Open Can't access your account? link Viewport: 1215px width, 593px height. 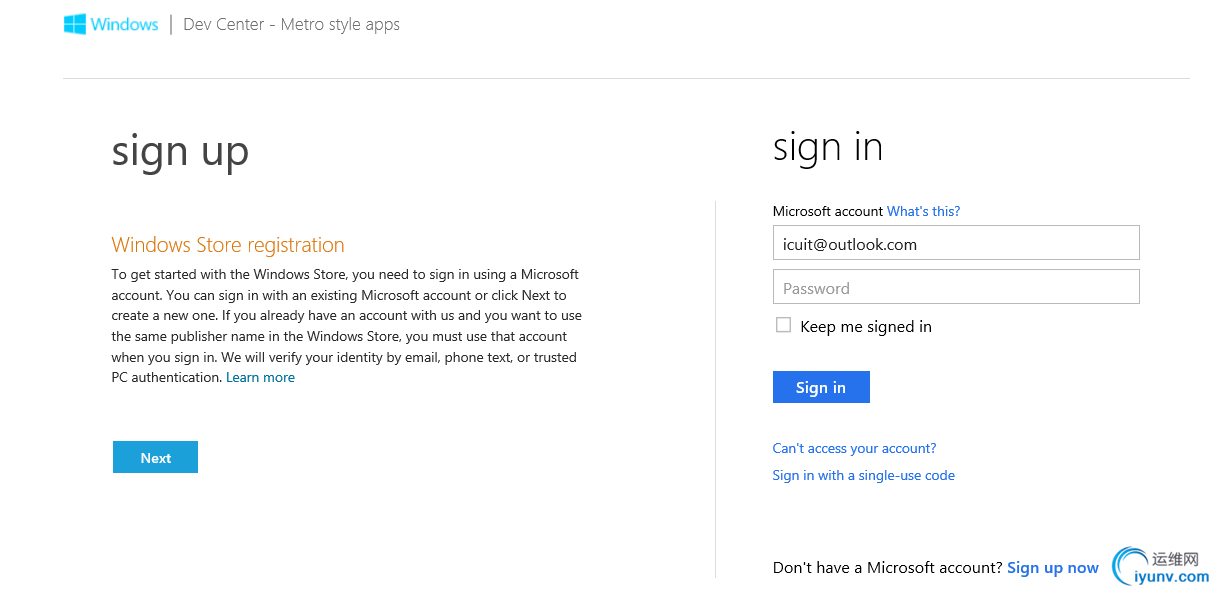pyautogui.click(x=854, y=448)
